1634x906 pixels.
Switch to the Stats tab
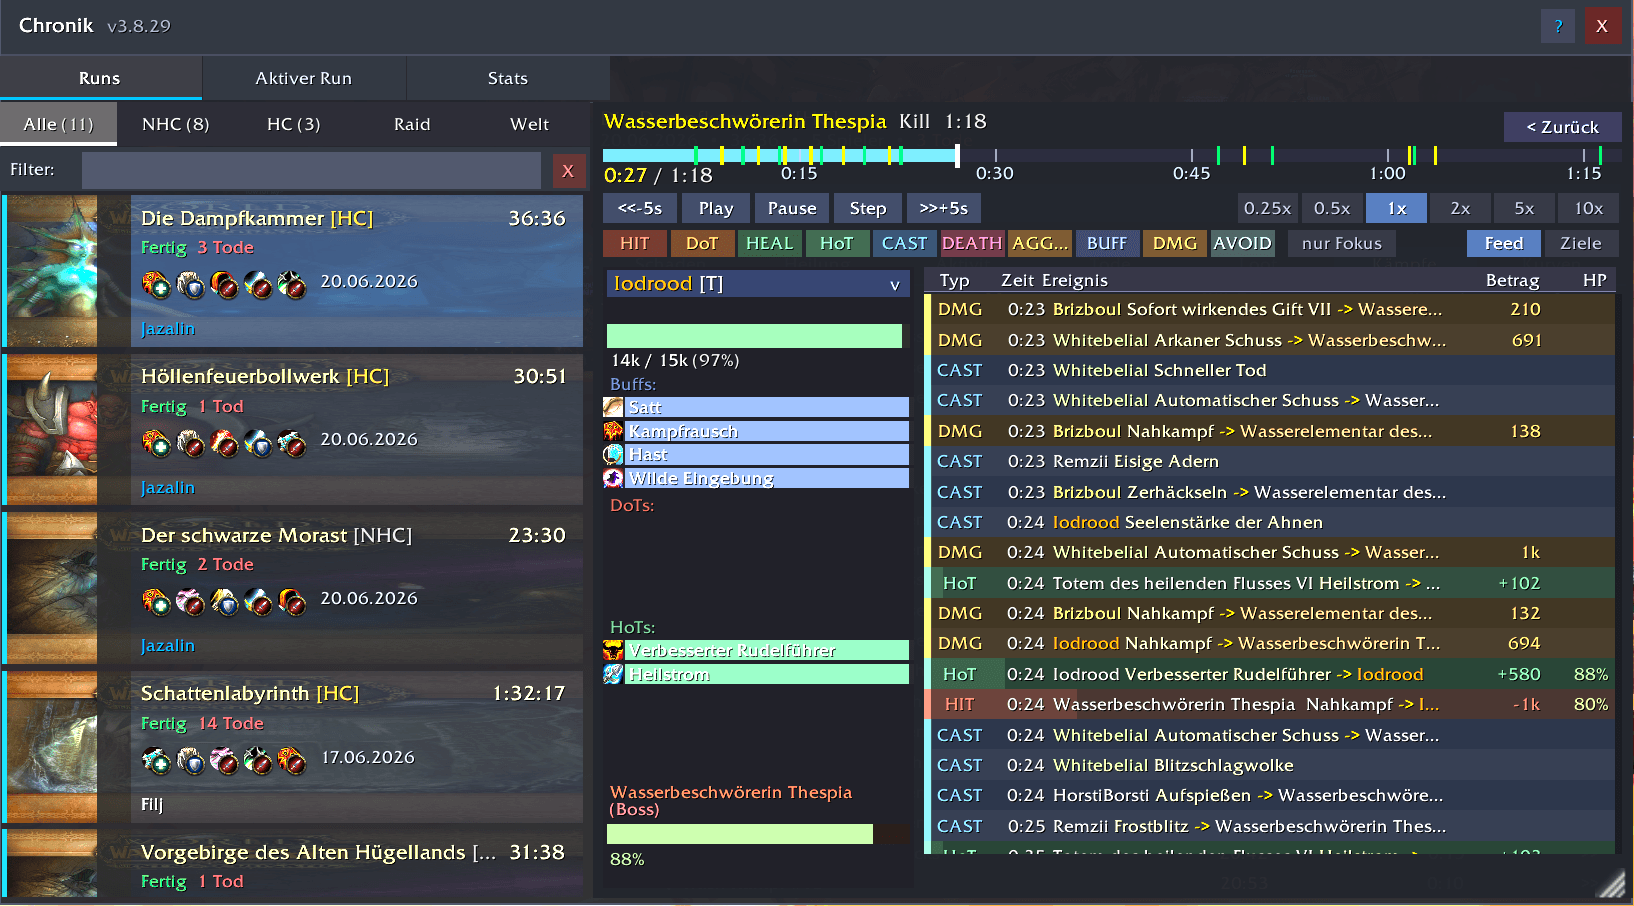point(508,78)
